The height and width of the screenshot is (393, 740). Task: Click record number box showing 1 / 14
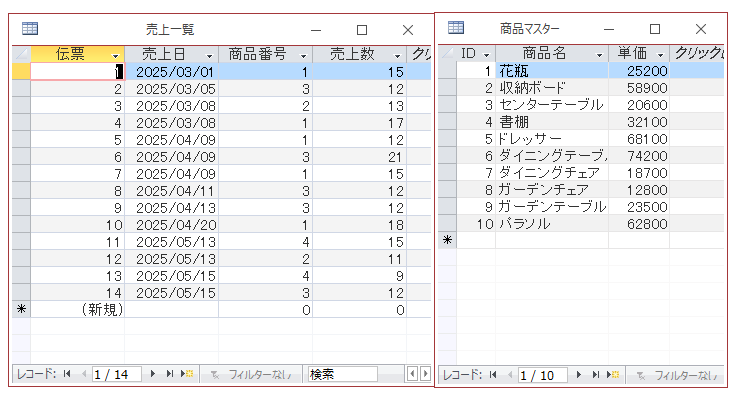117,374
